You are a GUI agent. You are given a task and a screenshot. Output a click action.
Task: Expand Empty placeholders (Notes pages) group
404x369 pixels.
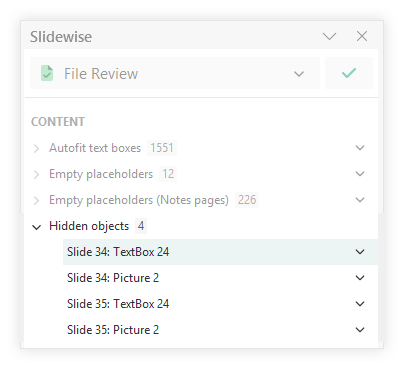click(x=36, y=200)
